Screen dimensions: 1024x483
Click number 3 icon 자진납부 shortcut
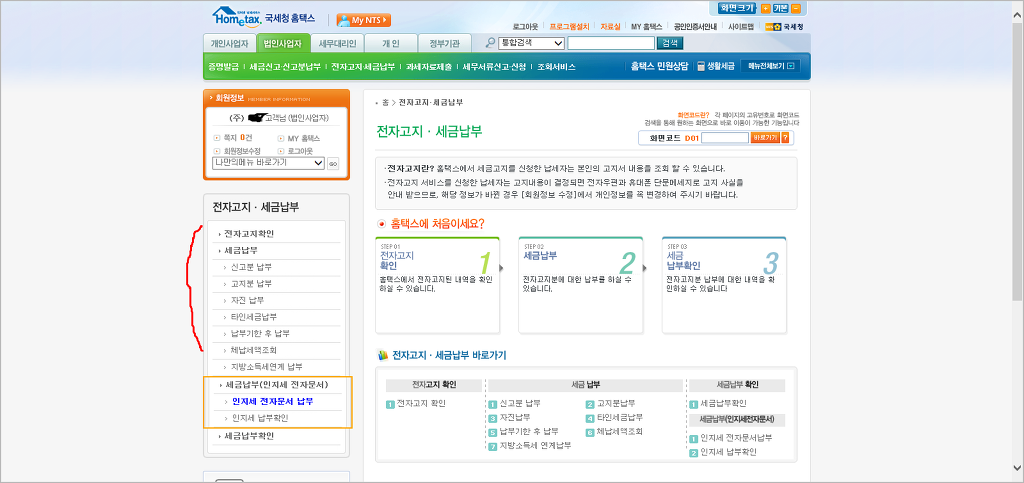coord(493,418)
